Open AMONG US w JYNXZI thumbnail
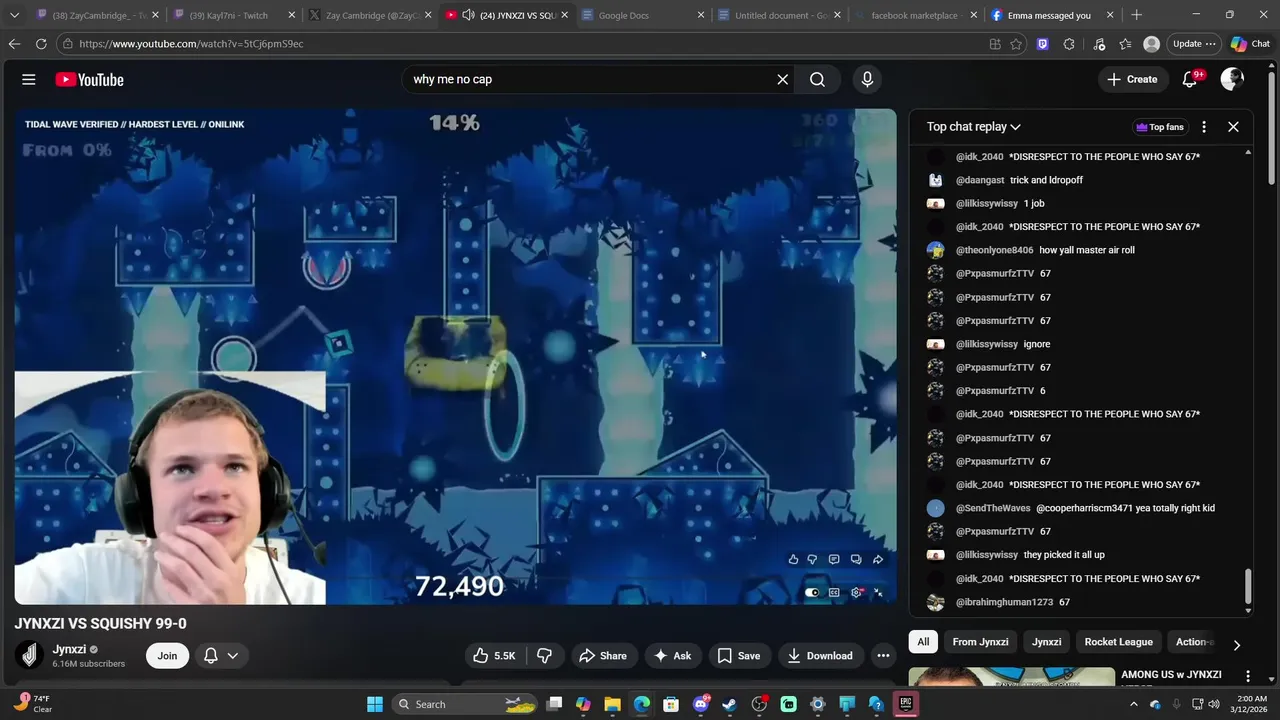Viewport: 1280px width, 720px height. [1011, 677]
